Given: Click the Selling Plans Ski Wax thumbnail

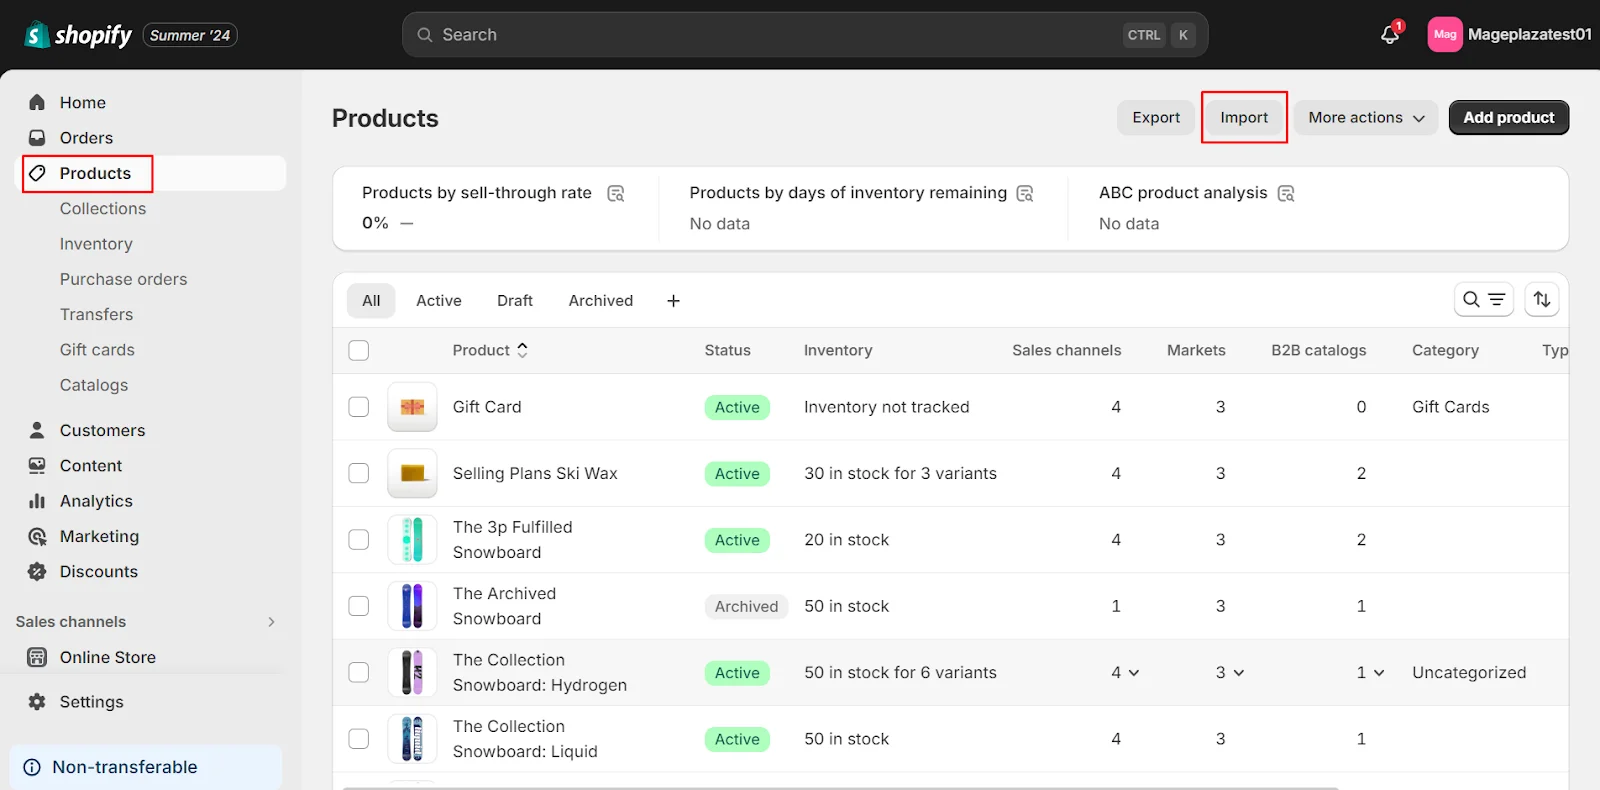Looking at the screenshot, I should click(412, 473).
